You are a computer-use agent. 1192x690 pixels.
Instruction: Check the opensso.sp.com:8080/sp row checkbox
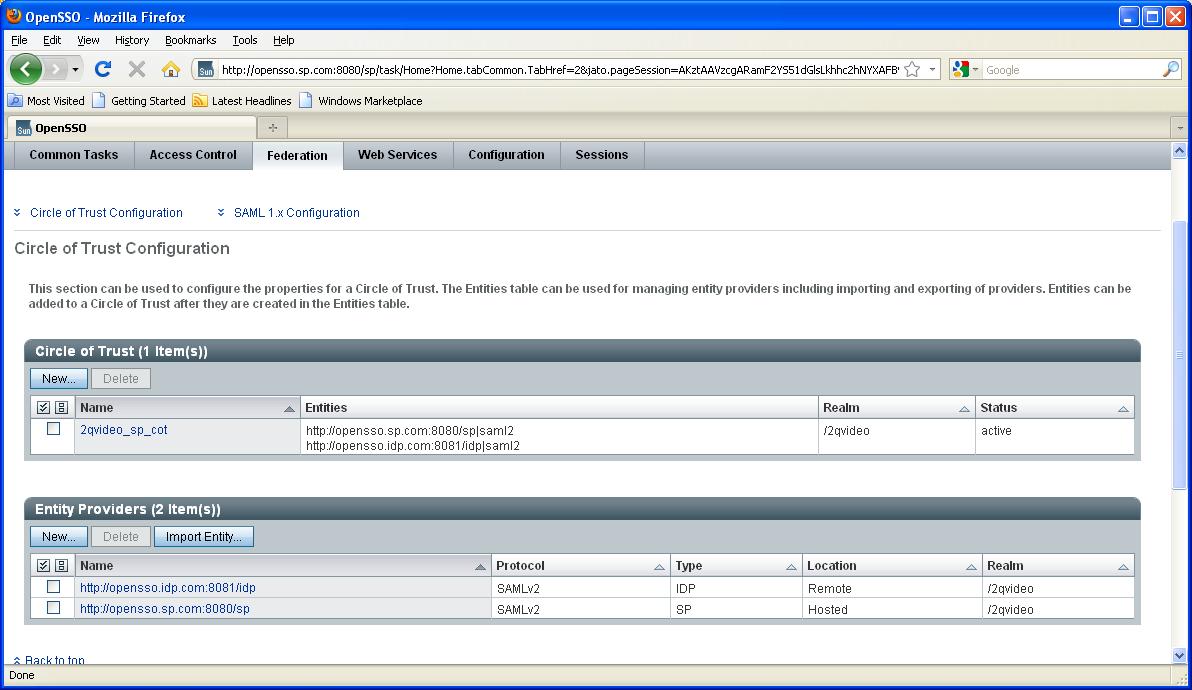[x=53, y=608]
